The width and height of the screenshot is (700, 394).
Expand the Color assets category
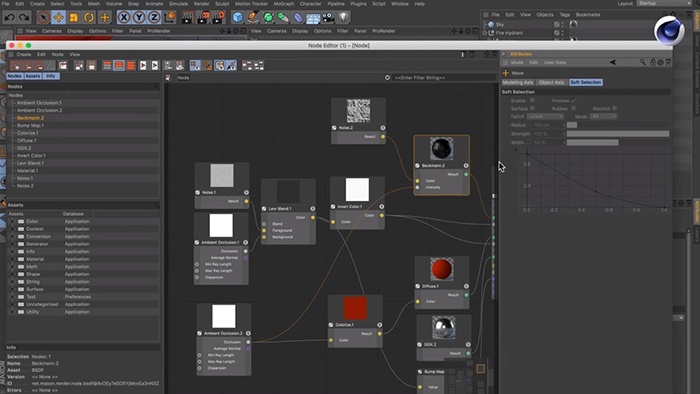click(x=12, y=221)
